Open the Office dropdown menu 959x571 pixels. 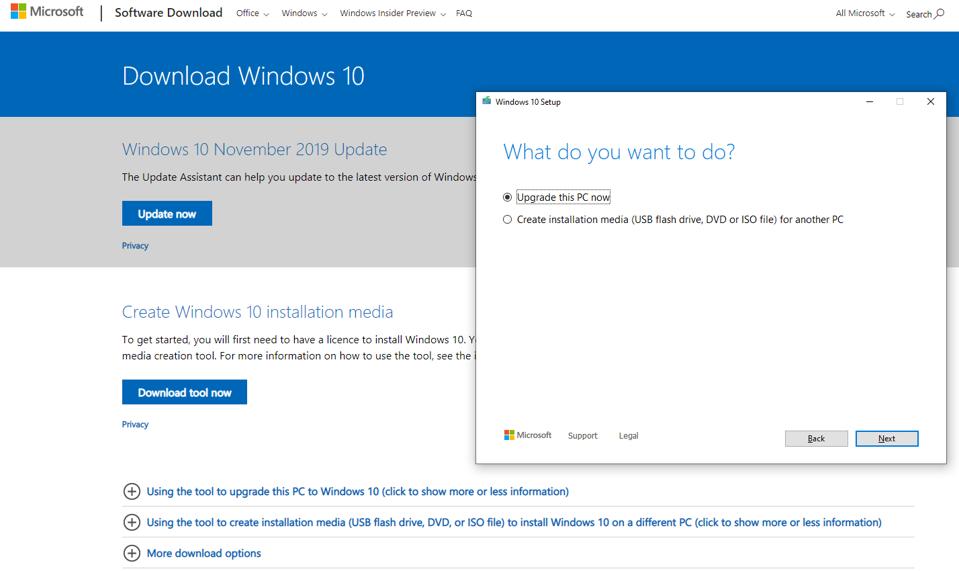(x=252, y=14)
